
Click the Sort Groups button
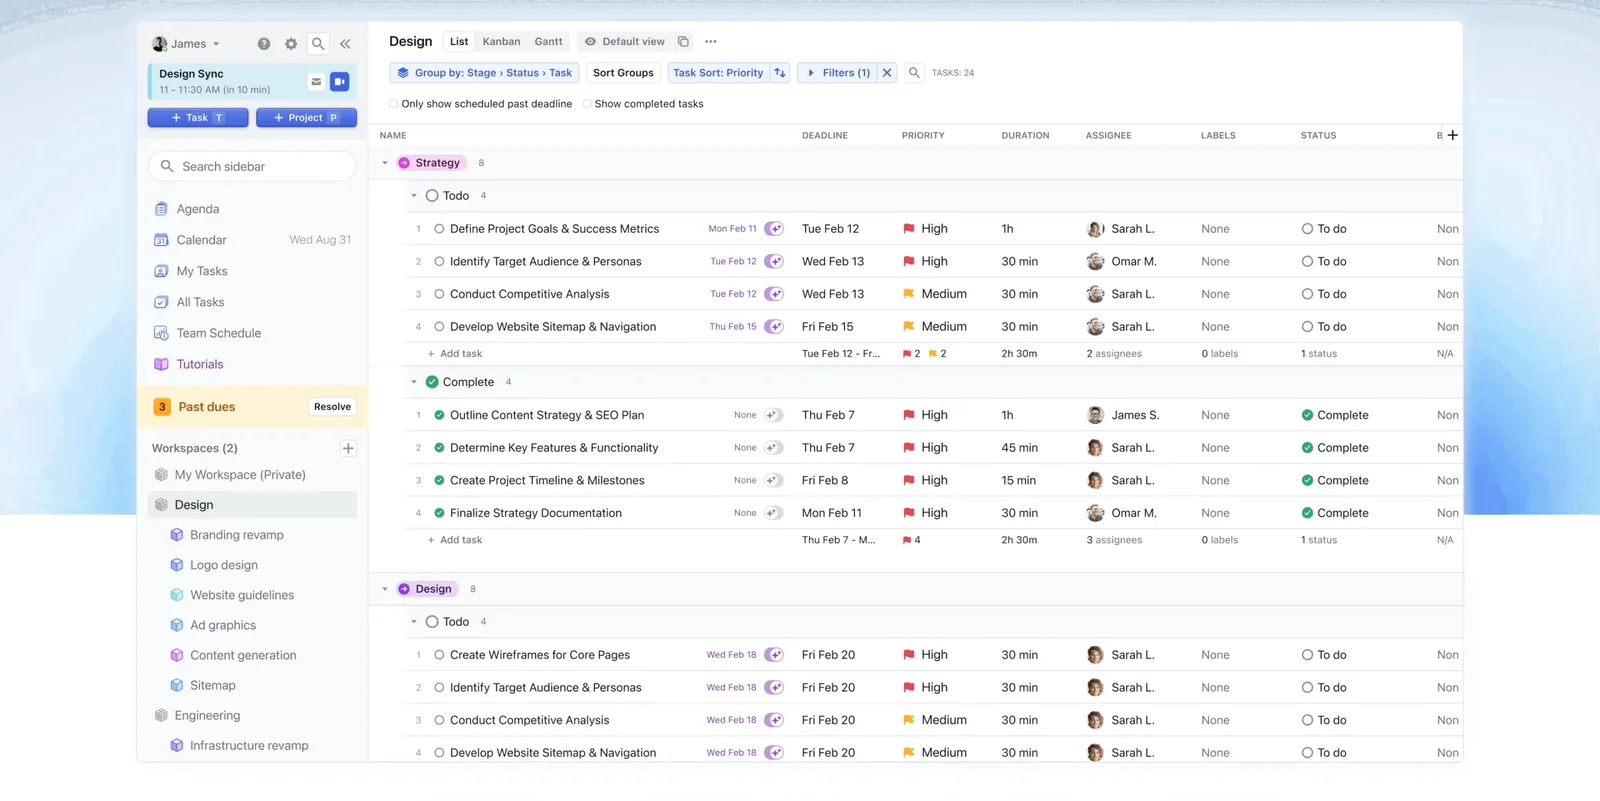coord(623,73)
